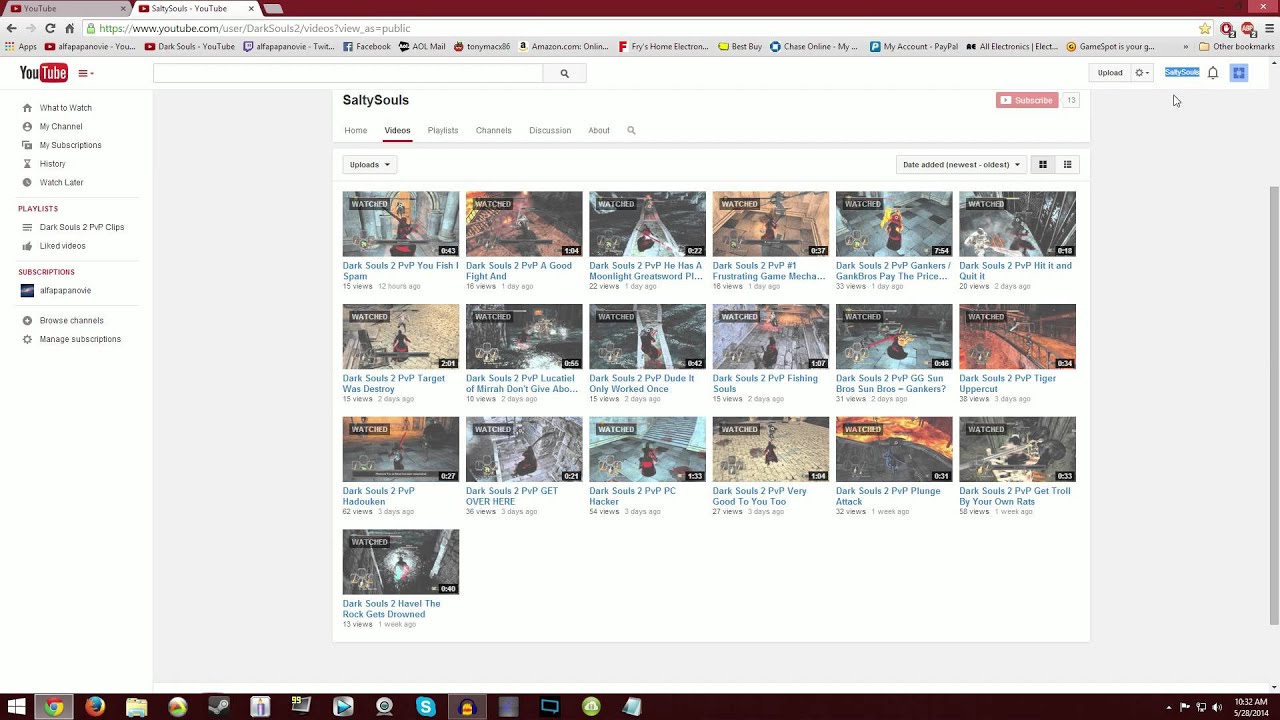The height and width of the screenshot is (720, 1280).
Task: Click the SaltySouls account name button
Action: [x=1182, y=73]
